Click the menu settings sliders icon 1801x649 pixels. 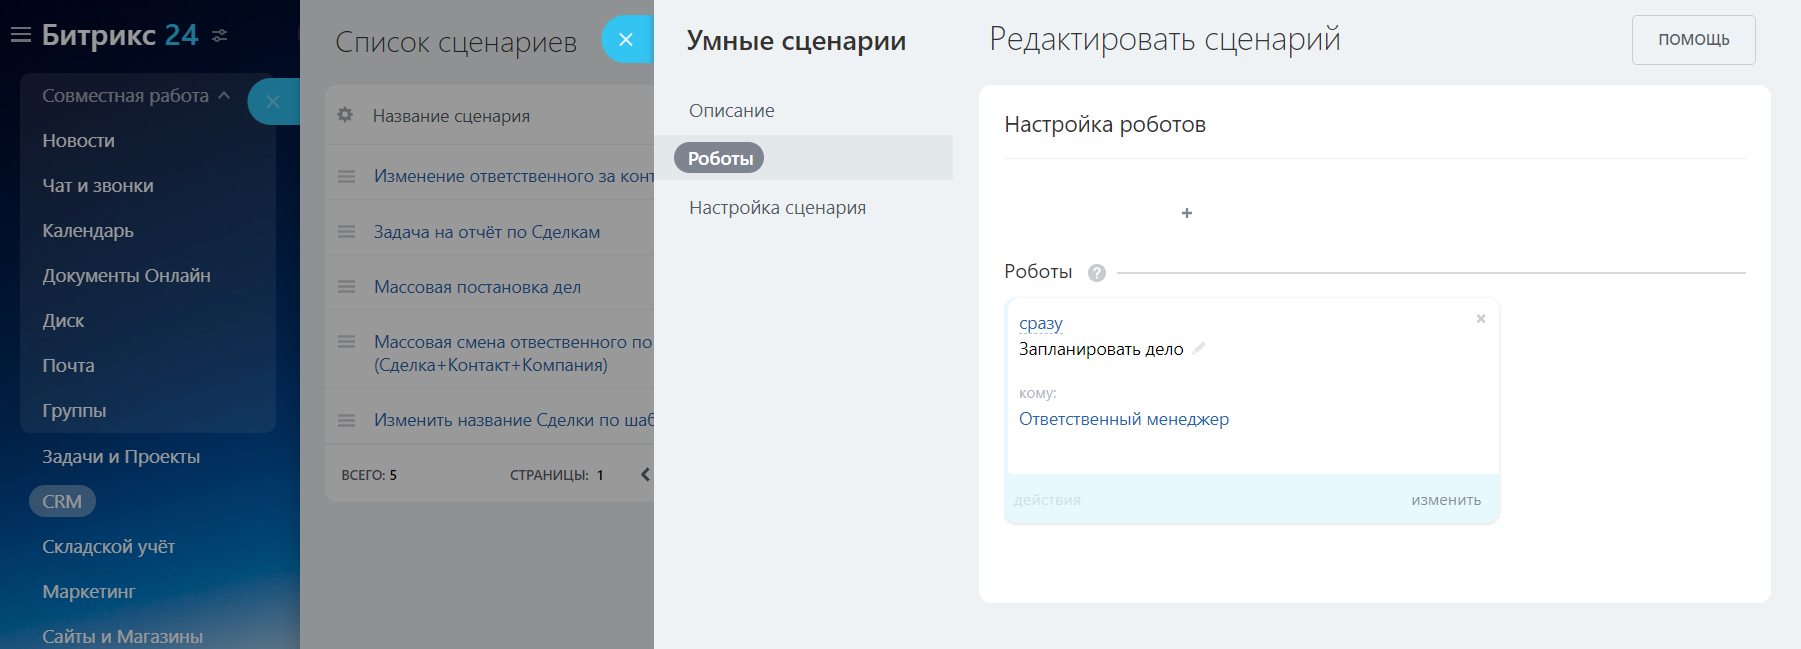[x=220, y=36]
